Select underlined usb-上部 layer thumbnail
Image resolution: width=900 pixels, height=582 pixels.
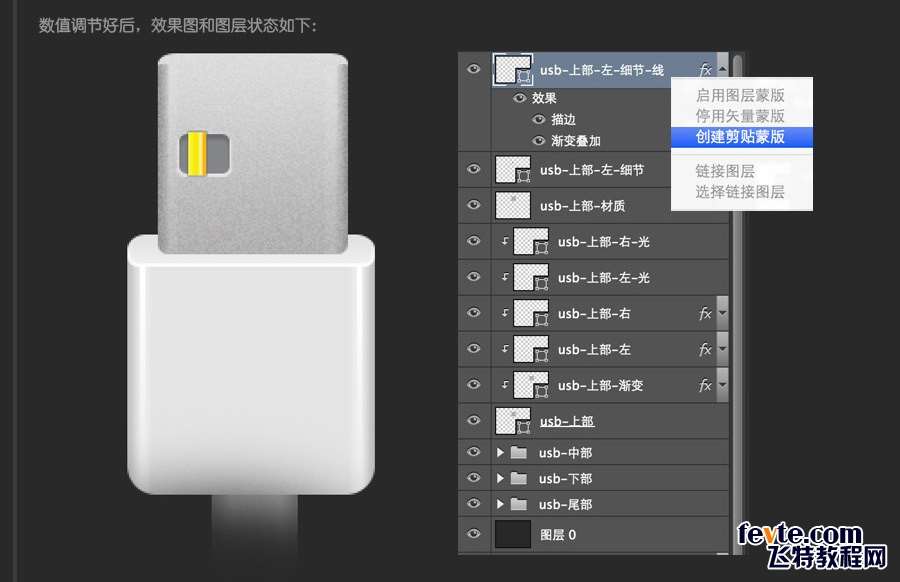coord(513,421)
